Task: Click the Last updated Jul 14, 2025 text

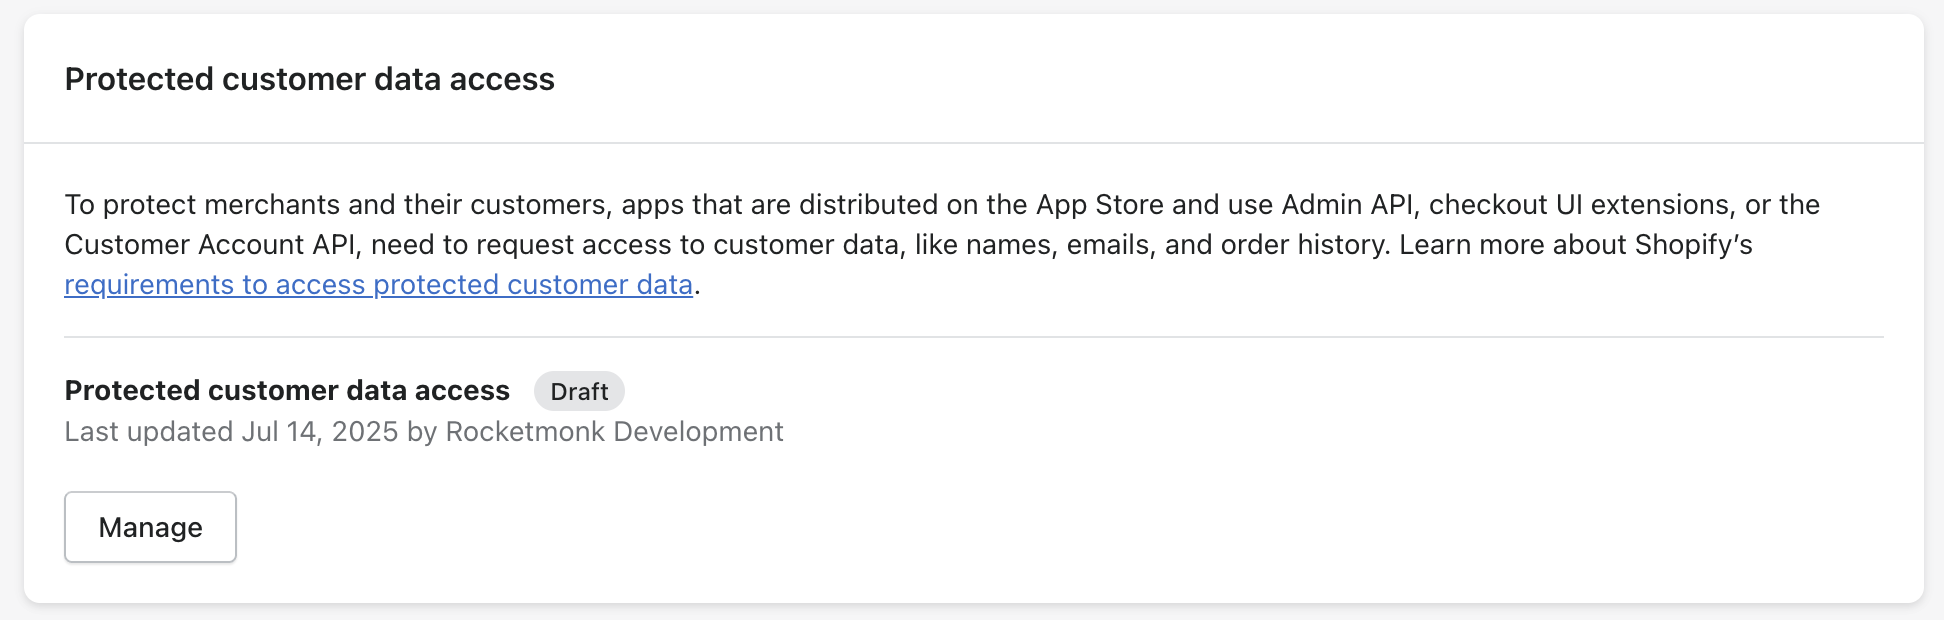Action: 232,432
